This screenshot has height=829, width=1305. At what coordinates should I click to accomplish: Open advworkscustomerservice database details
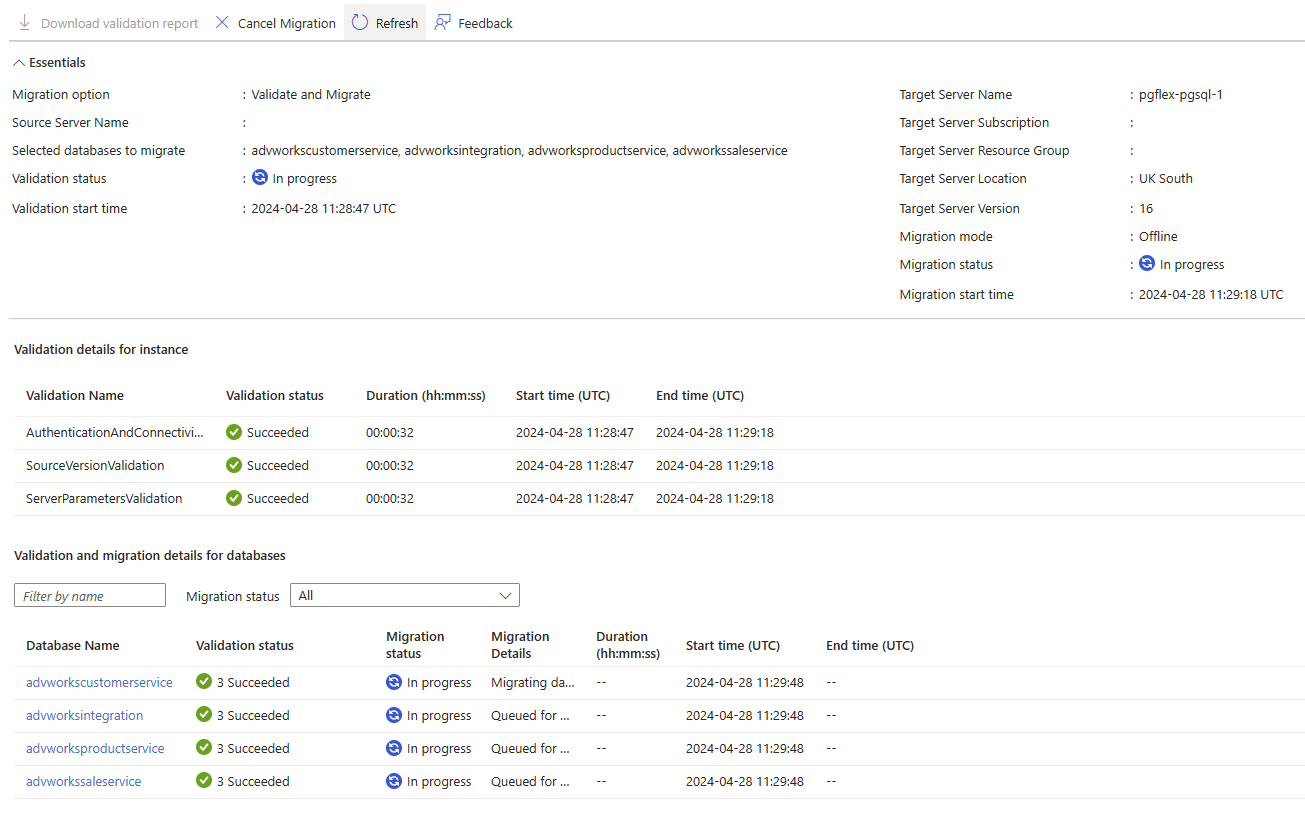click(99, 682)
